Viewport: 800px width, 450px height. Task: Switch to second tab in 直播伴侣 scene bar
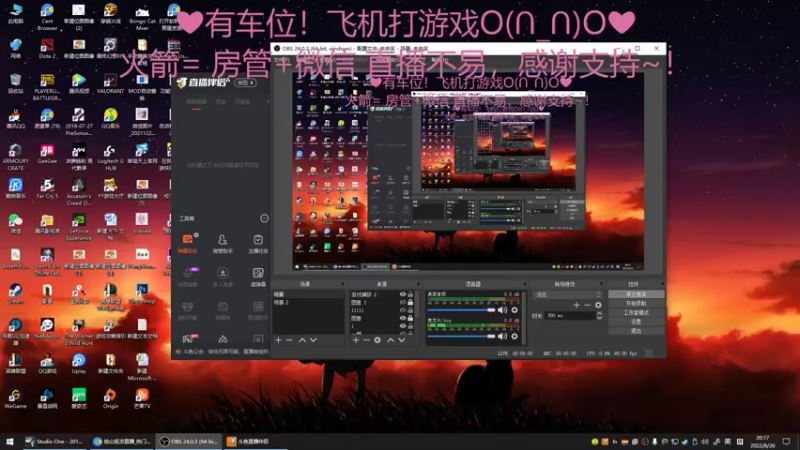[x=220, y=102]
